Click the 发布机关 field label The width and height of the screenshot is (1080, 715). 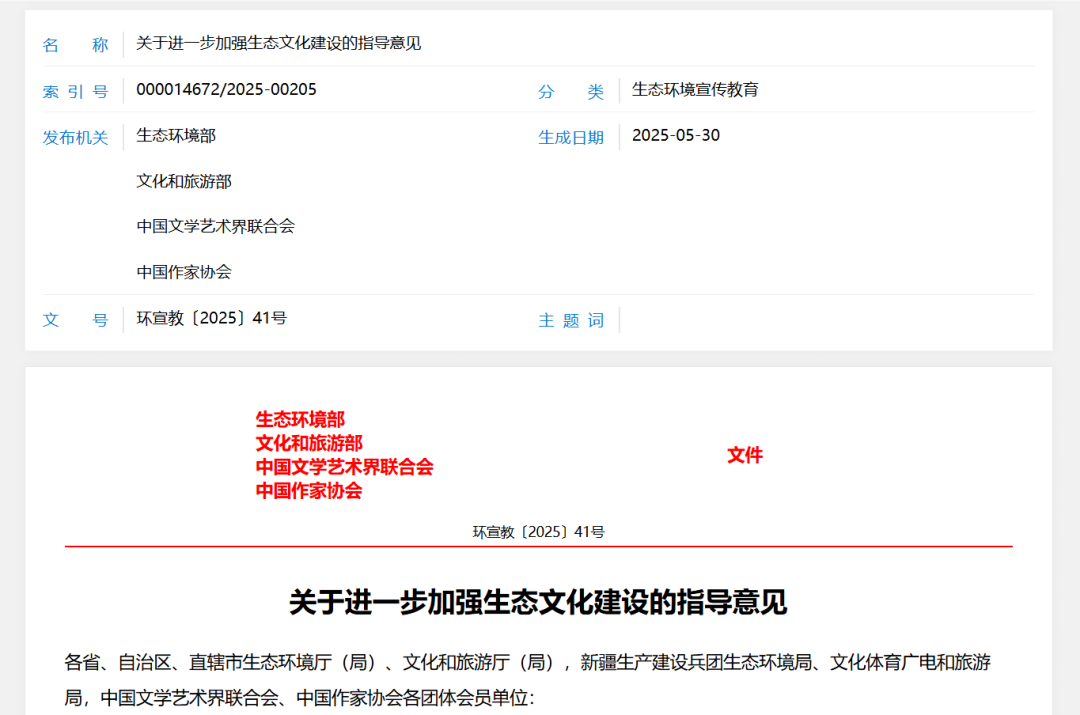click(75, 138)
